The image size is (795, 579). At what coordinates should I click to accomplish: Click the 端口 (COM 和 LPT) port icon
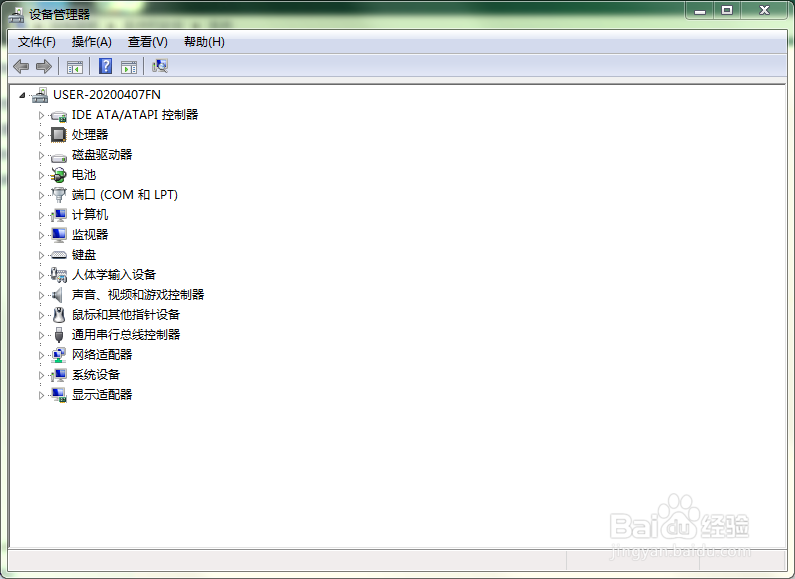point(59,195)
